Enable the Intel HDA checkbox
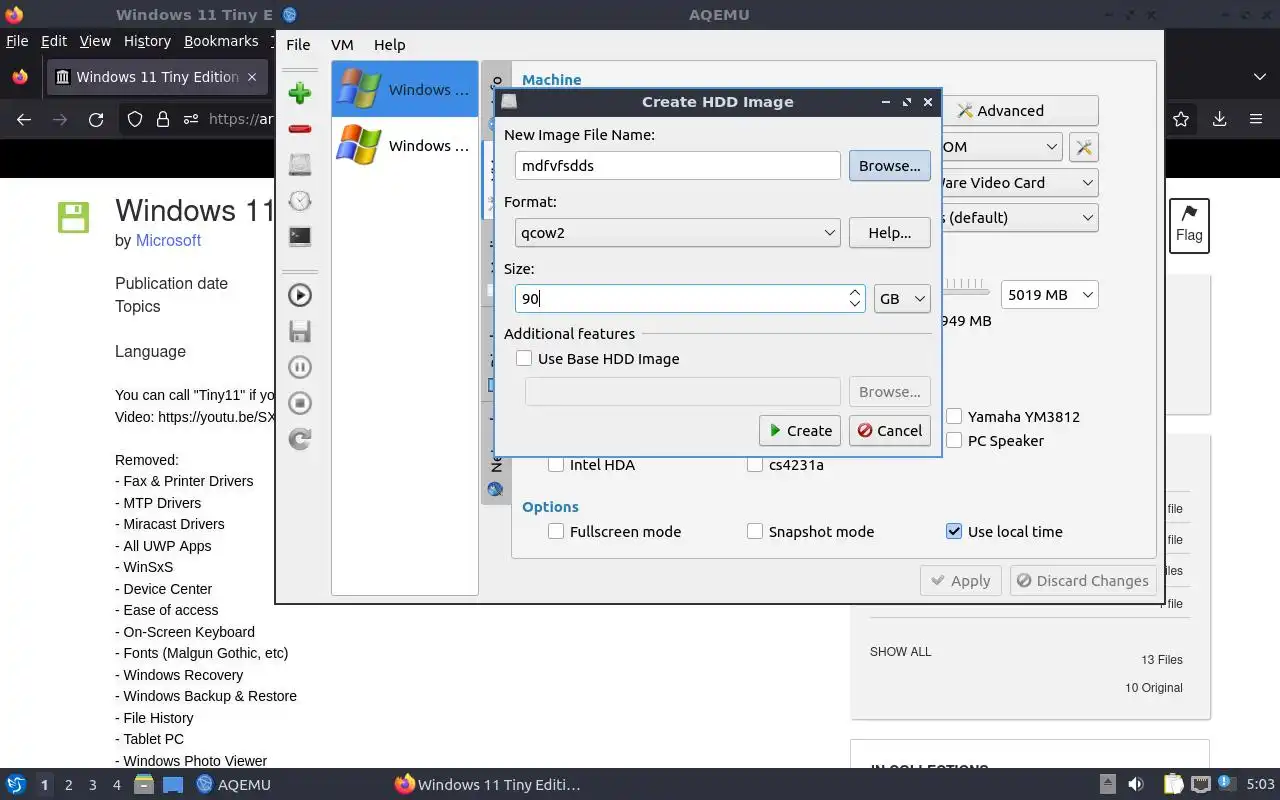Viewport: 1280px width, 800px height. coord(556,464)
